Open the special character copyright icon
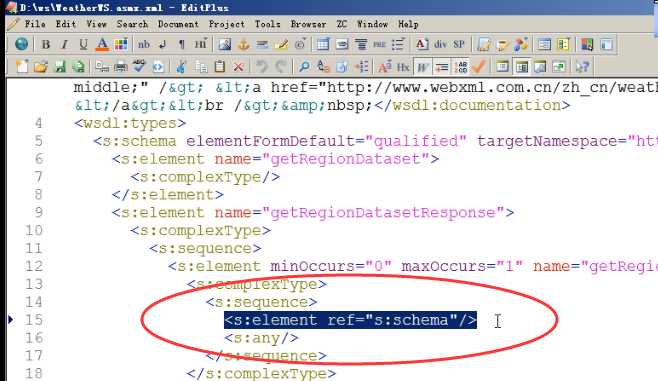The width and height of the screenshot is (658, 381). (300, 44)
